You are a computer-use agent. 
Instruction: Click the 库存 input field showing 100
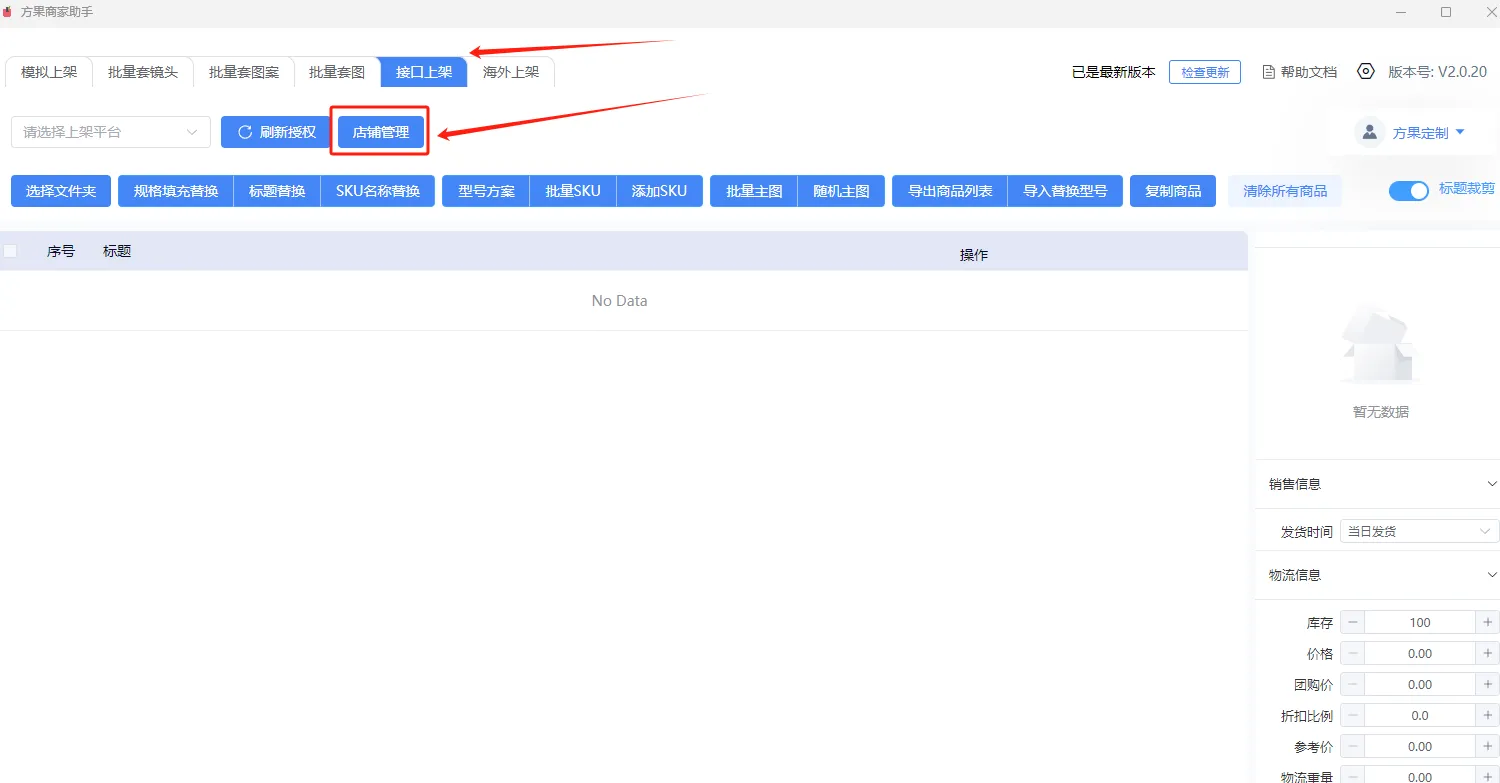pyautogui.click(x=1420, y=622)
